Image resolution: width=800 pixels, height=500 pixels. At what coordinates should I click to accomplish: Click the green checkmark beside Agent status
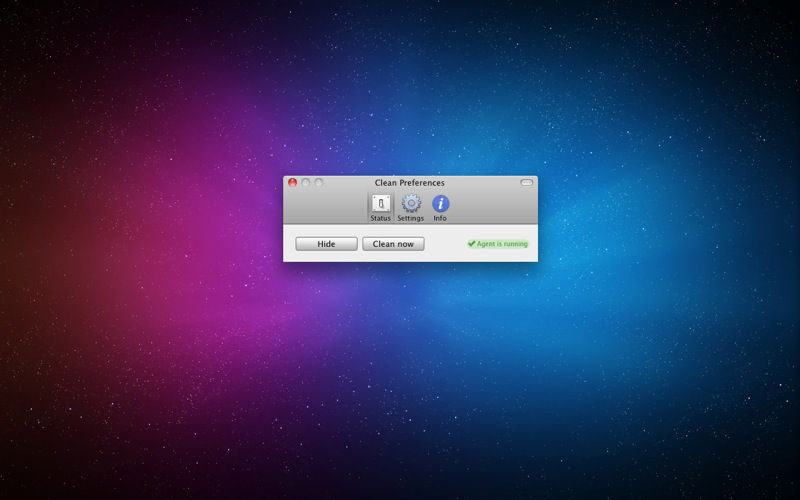(x=471, y=244)
